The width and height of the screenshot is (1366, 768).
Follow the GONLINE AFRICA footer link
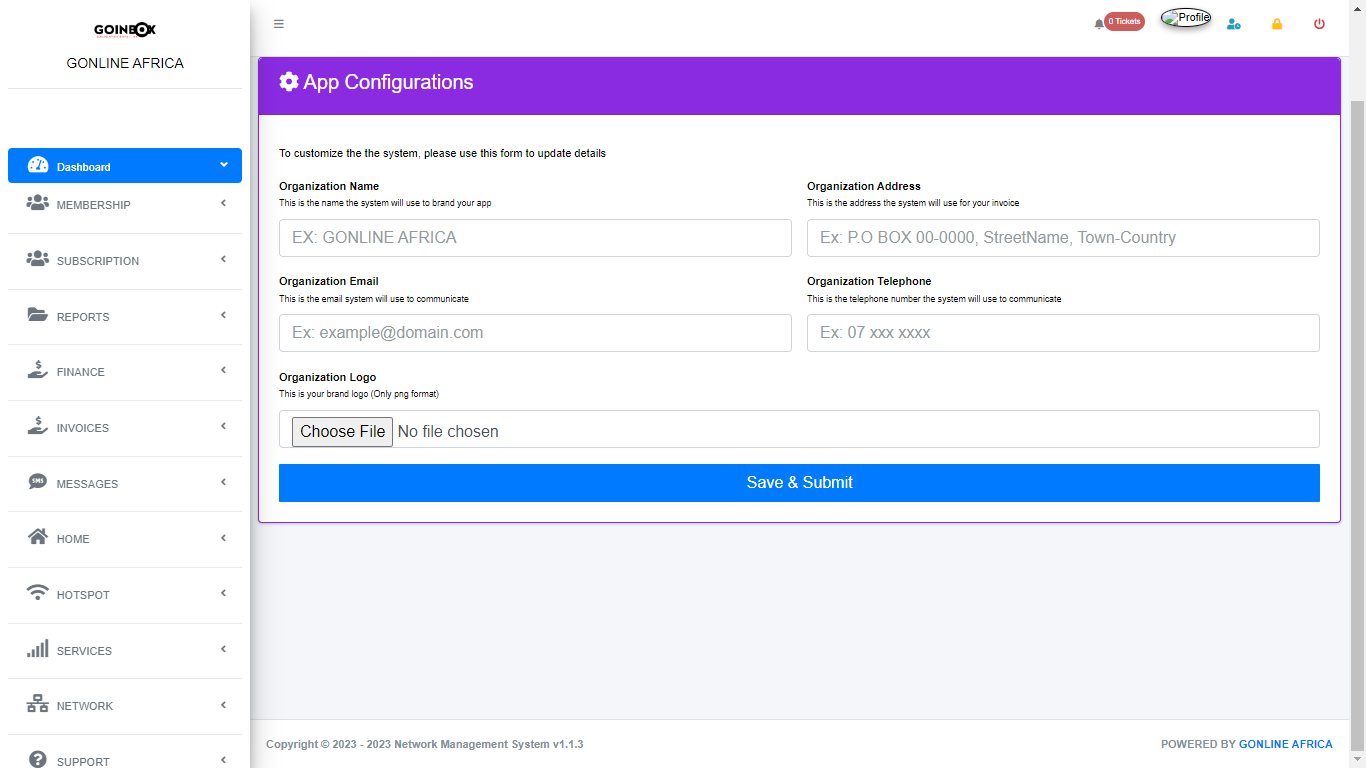tap(1285, 744)
